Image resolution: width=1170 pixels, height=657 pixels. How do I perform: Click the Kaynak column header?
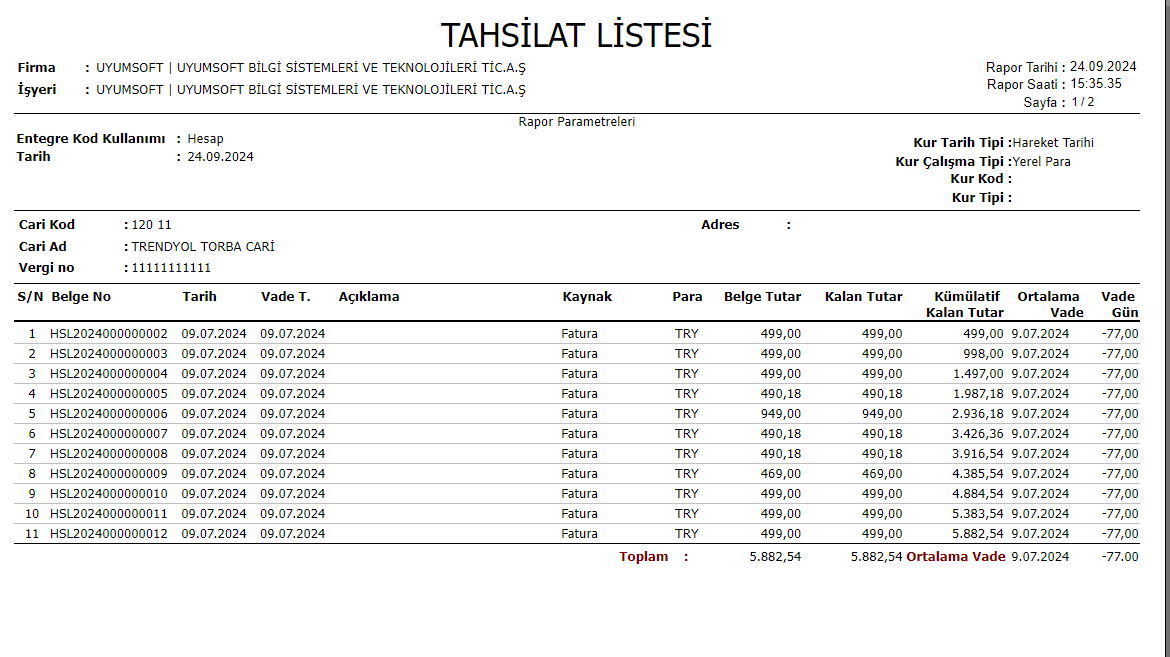(587, 296)
